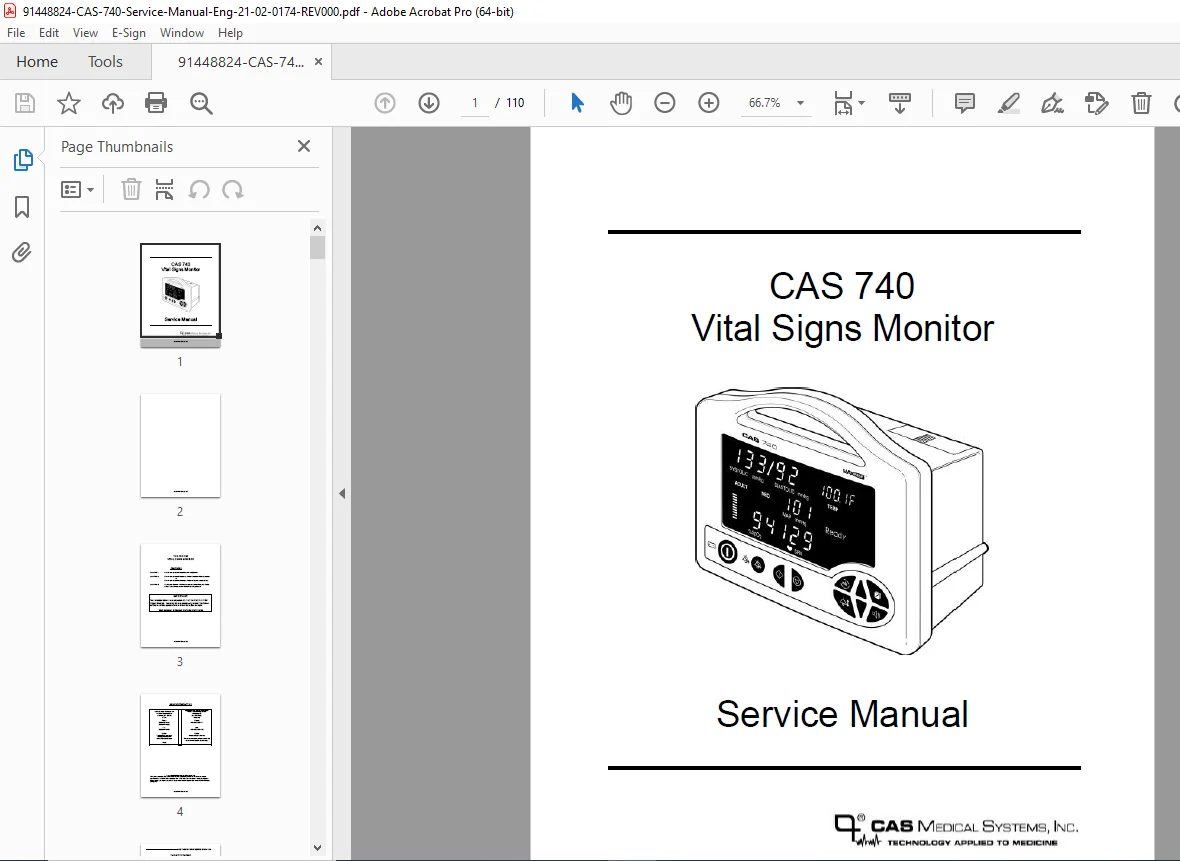Click the fit page scrolling icon
The height and width of the screenshot is (861, 1180).
[x=843, y=103]
